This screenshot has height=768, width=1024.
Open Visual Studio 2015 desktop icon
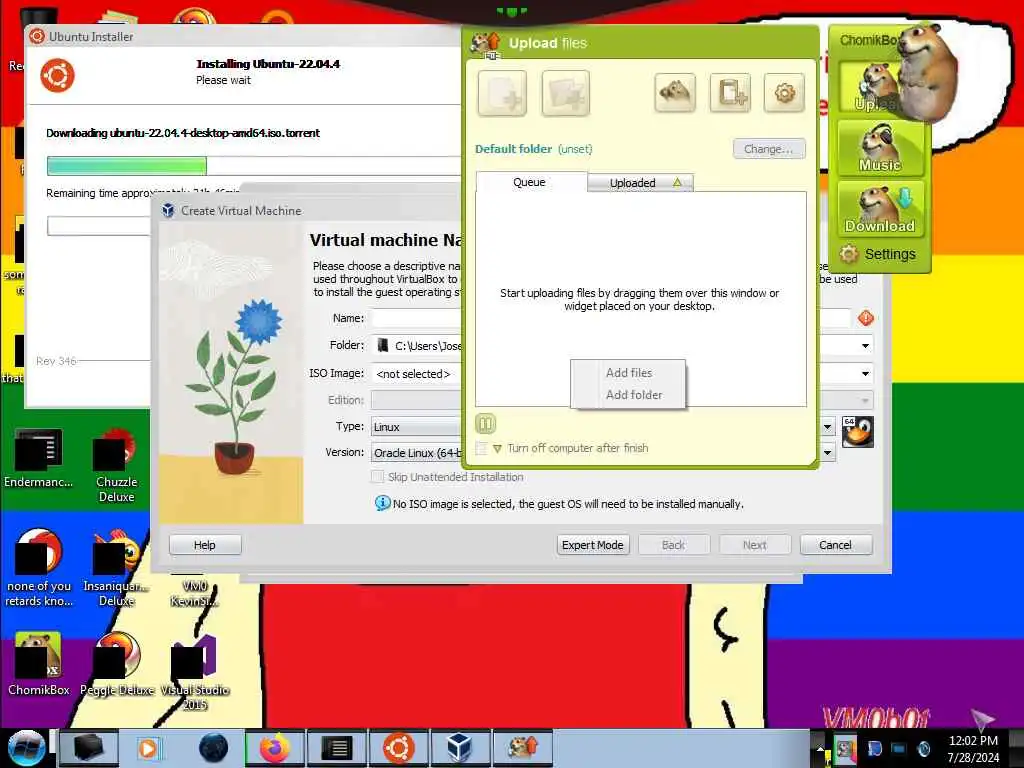tap(195, 673)
